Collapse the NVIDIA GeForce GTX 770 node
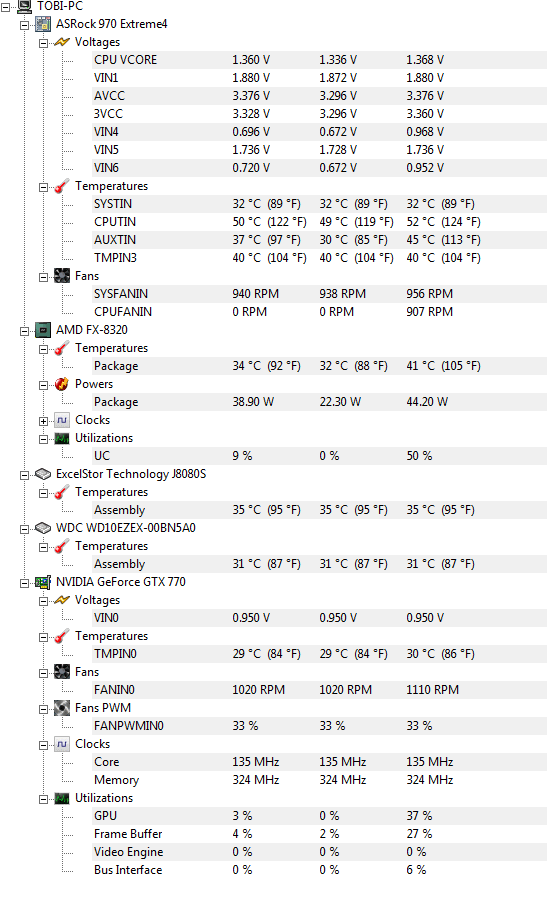This screenshot has height=905, width=547. [x=24, y=583]
